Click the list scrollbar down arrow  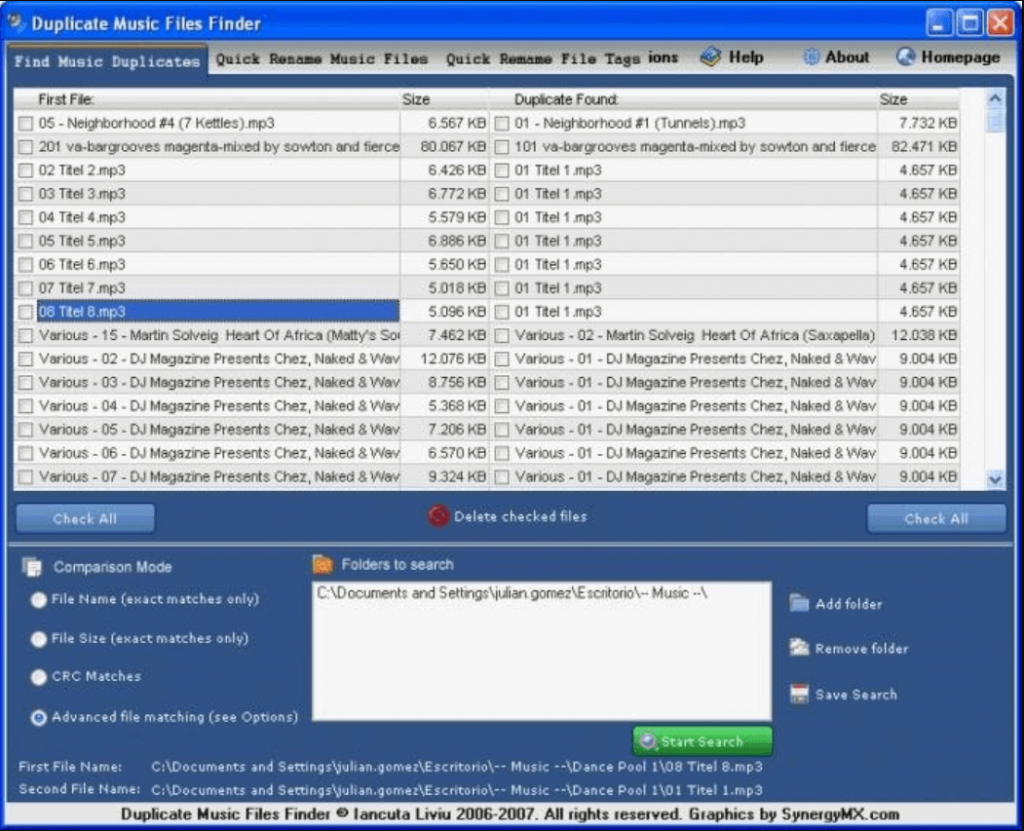(995, 480)
